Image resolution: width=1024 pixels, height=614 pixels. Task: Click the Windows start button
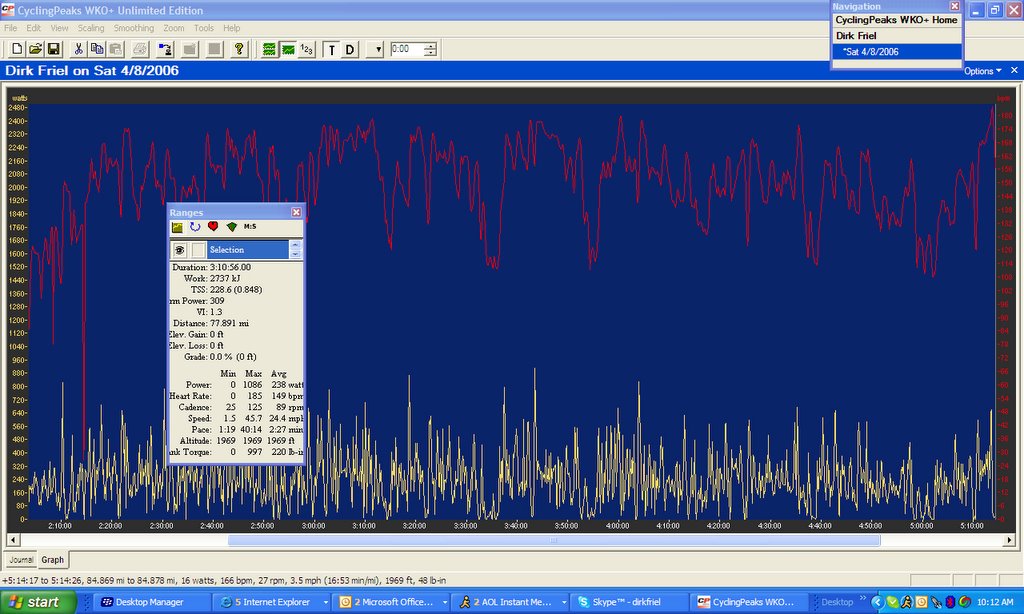pos(37,602)
